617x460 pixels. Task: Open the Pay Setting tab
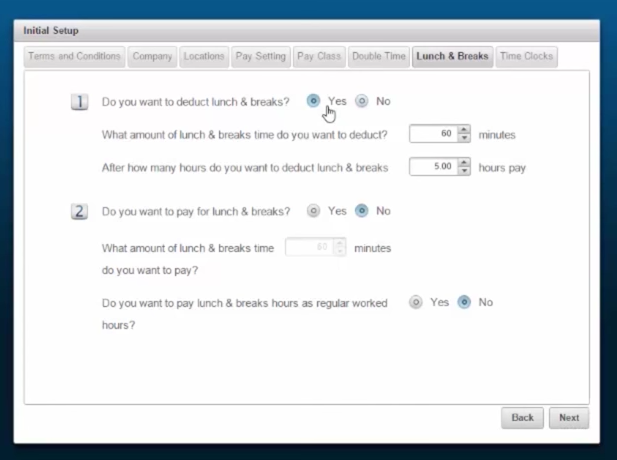click(260, 57)
